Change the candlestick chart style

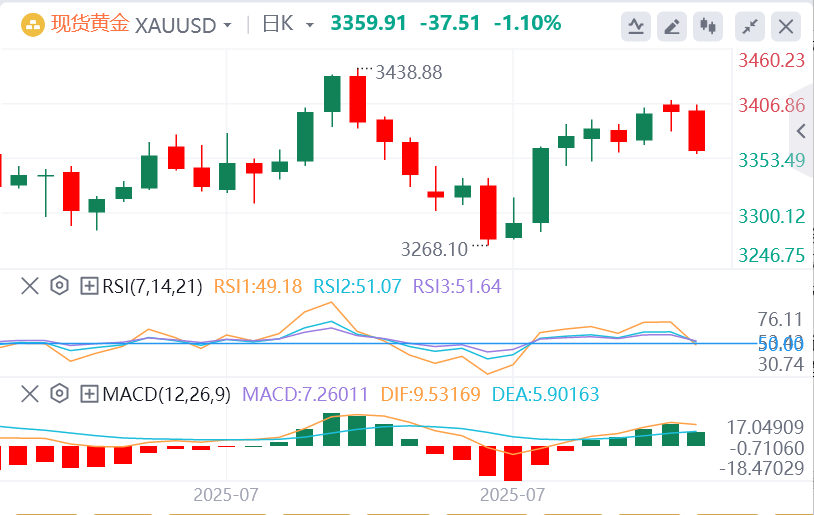click(x=710, y=26)
